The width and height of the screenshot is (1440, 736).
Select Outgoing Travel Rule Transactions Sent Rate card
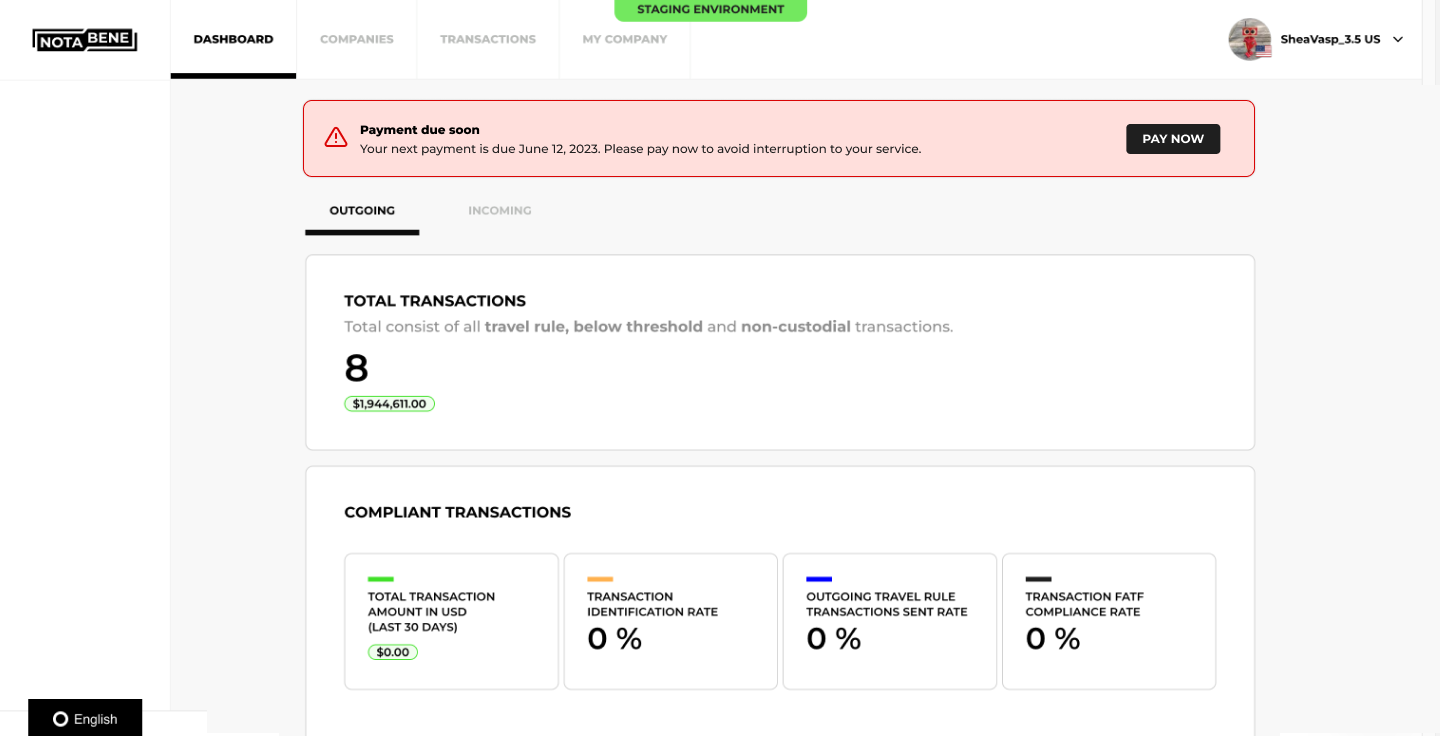click(889, 621)
